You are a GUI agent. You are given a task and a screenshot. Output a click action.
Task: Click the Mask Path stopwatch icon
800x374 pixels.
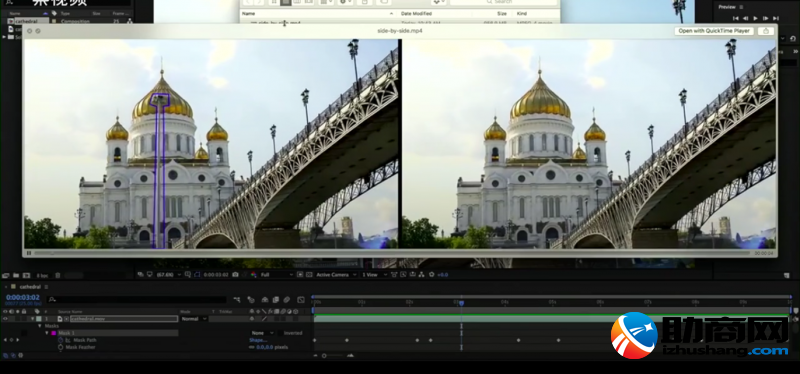tap(60, 340)
